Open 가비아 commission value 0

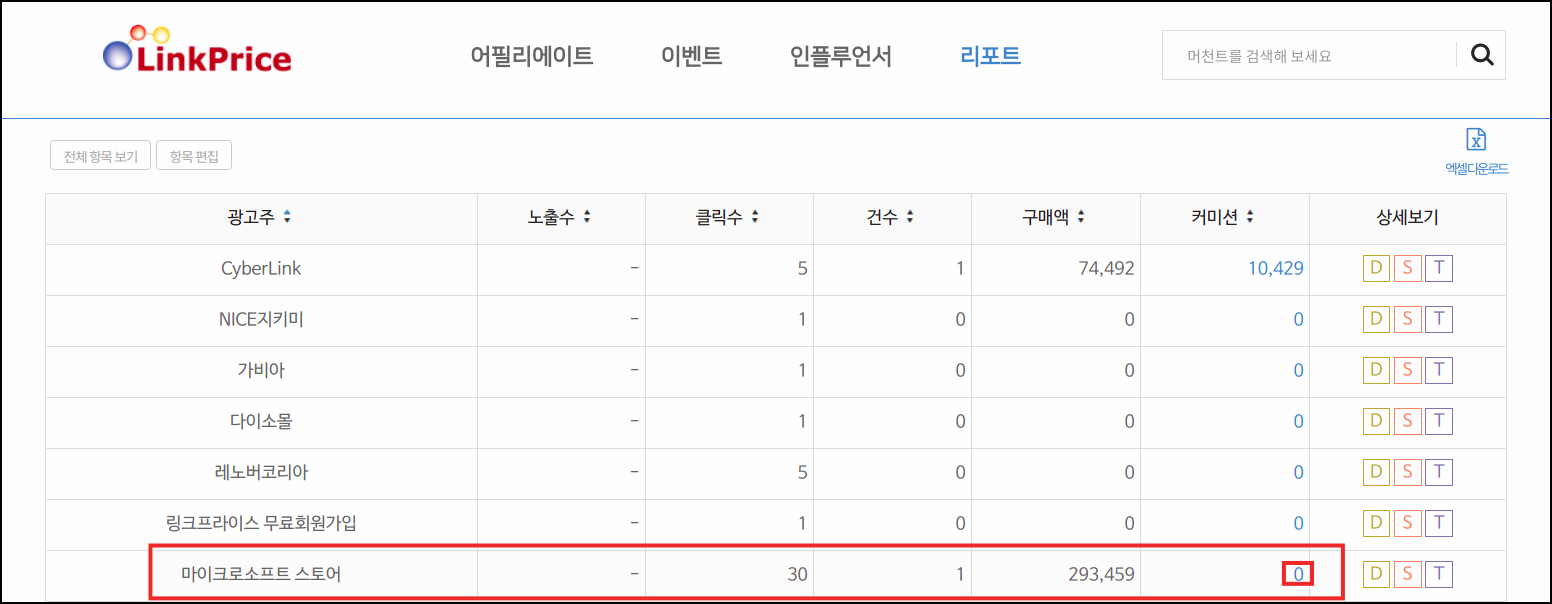(x=1299, y=371)
